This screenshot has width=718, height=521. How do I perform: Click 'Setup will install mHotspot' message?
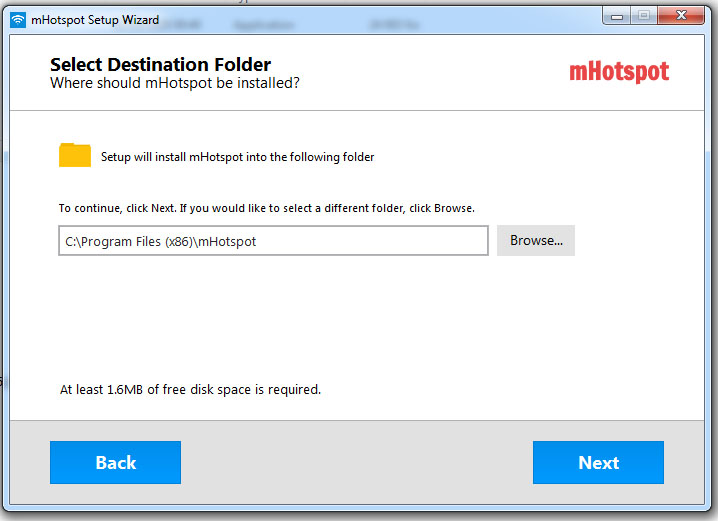click(x=237, y=157)
